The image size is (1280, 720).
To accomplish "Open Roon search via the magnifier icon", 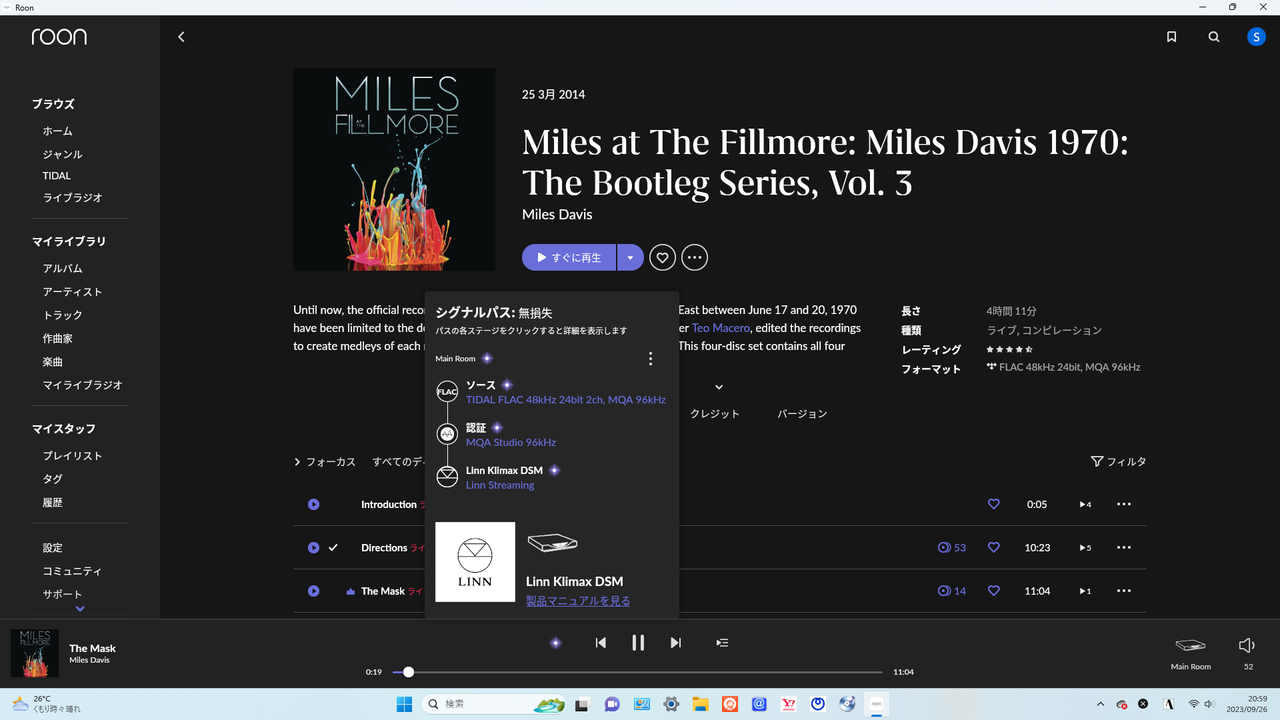I will click(x=1214, y=37).
